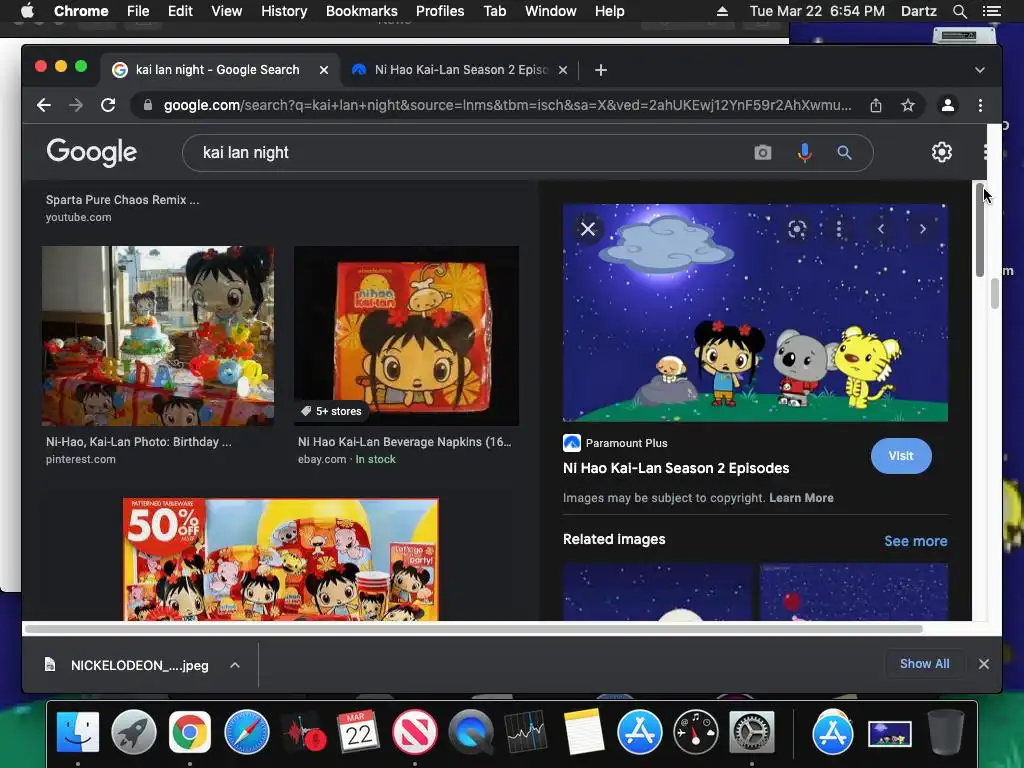Open the History menu

[284, 11]
